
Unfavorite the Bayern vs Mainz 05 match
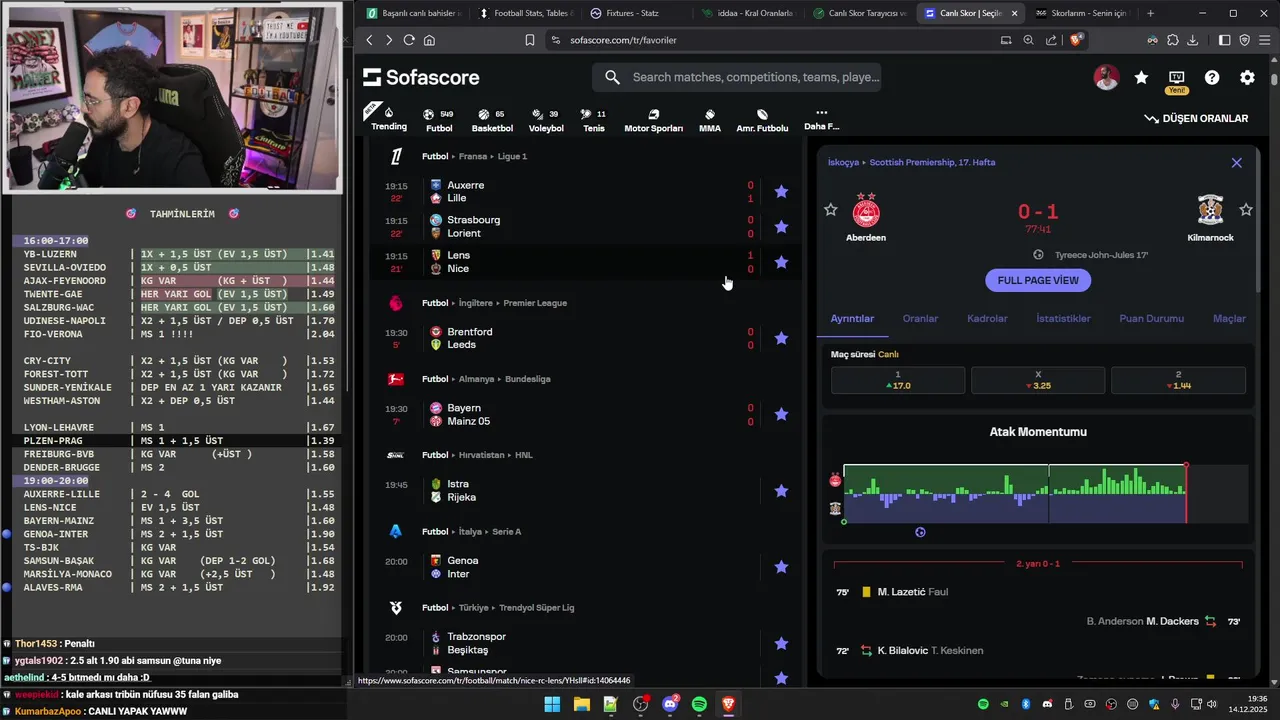pos(781,414)
